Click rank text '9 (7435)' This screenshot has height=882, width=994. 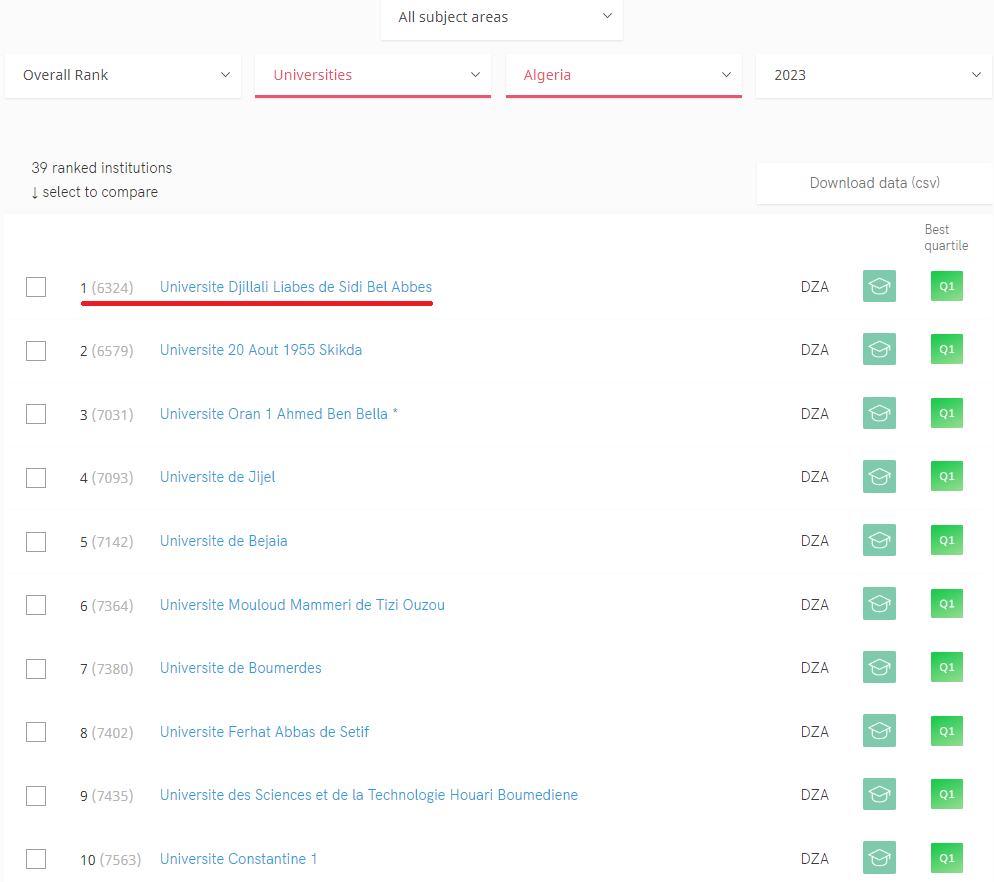pos(106,795)
